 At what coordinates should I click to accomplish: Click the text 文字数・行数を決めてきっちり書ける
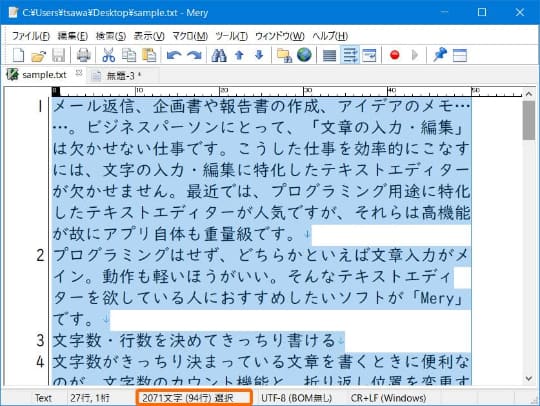194,340
